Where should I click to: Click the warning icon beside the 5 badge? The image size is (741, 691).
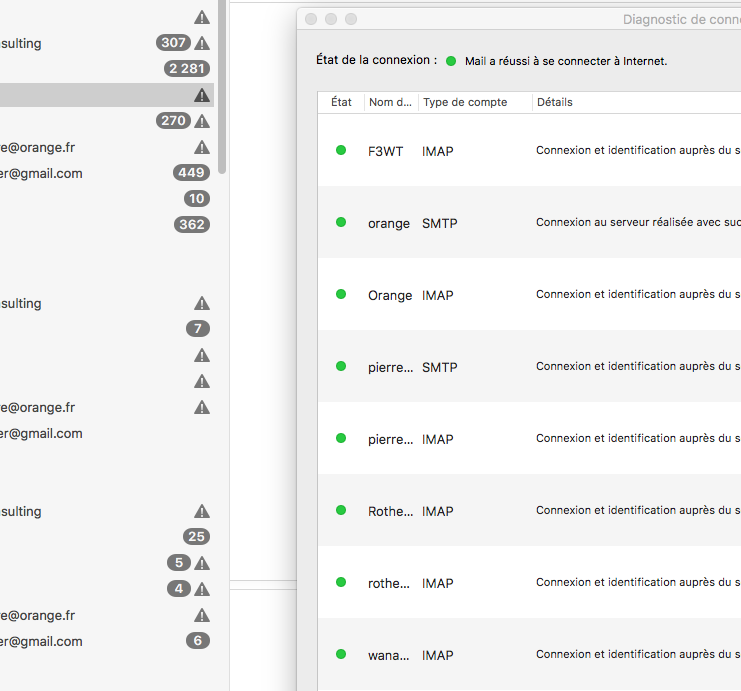coord(202,563)
